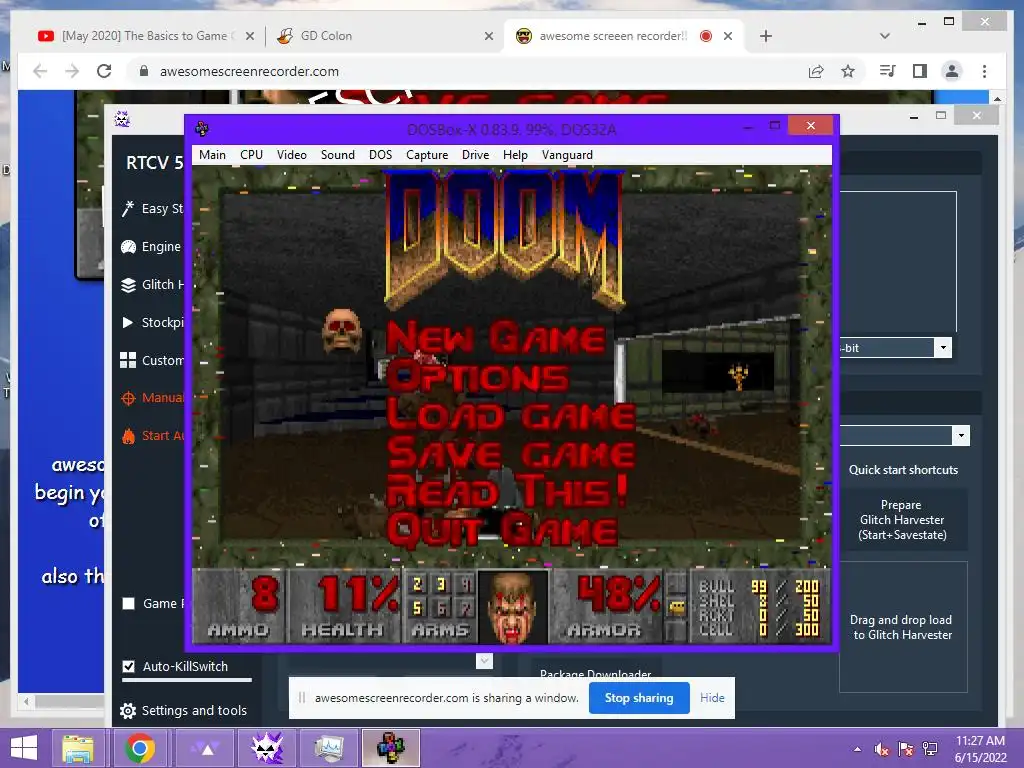Select Read This! in the Doom menu
The width and height of the screenshot is (1024, 768).
click(508, 491)
